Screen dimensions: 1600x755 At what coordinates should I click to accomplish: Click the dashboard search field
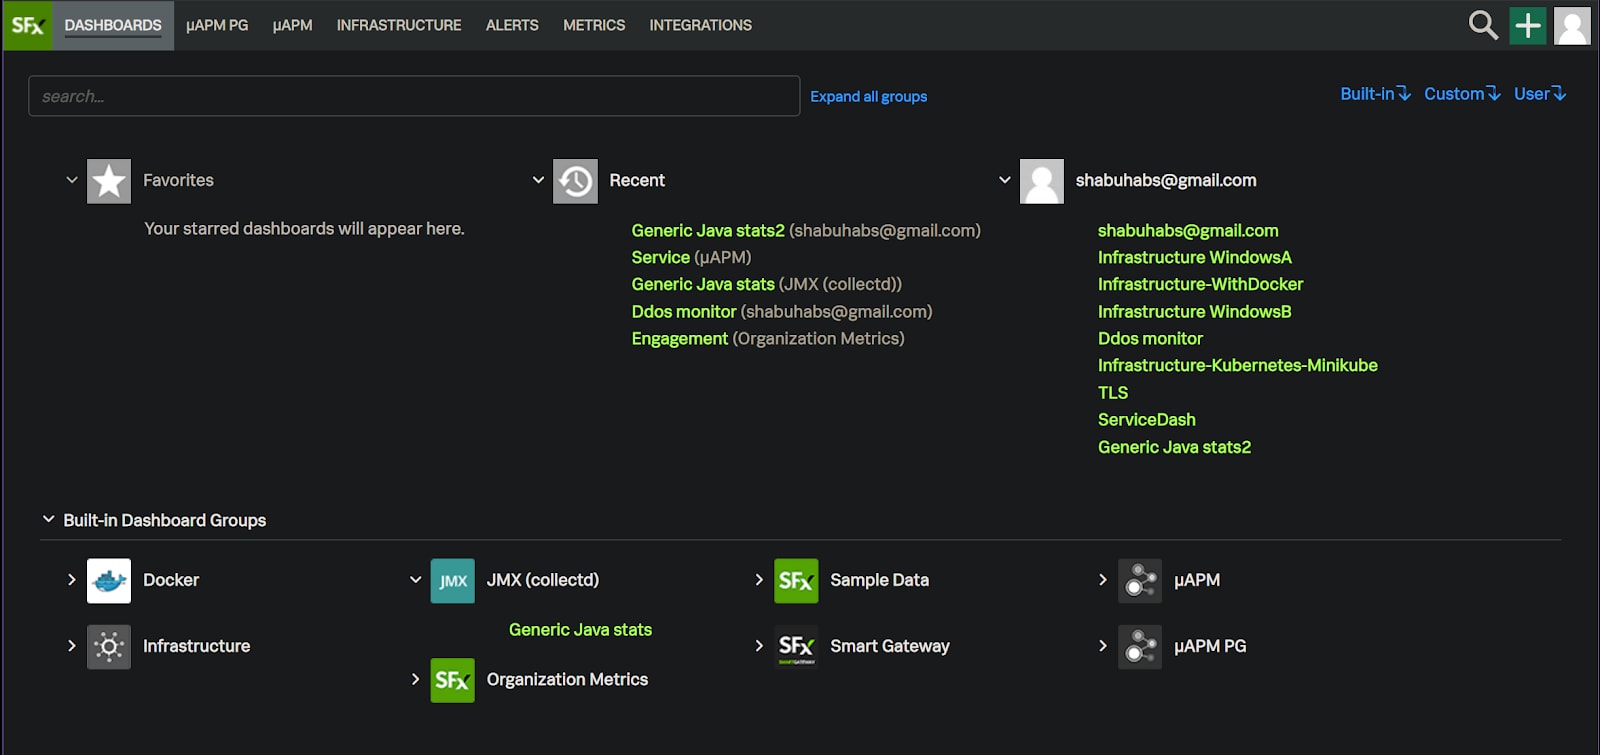(x=414, y=96)
